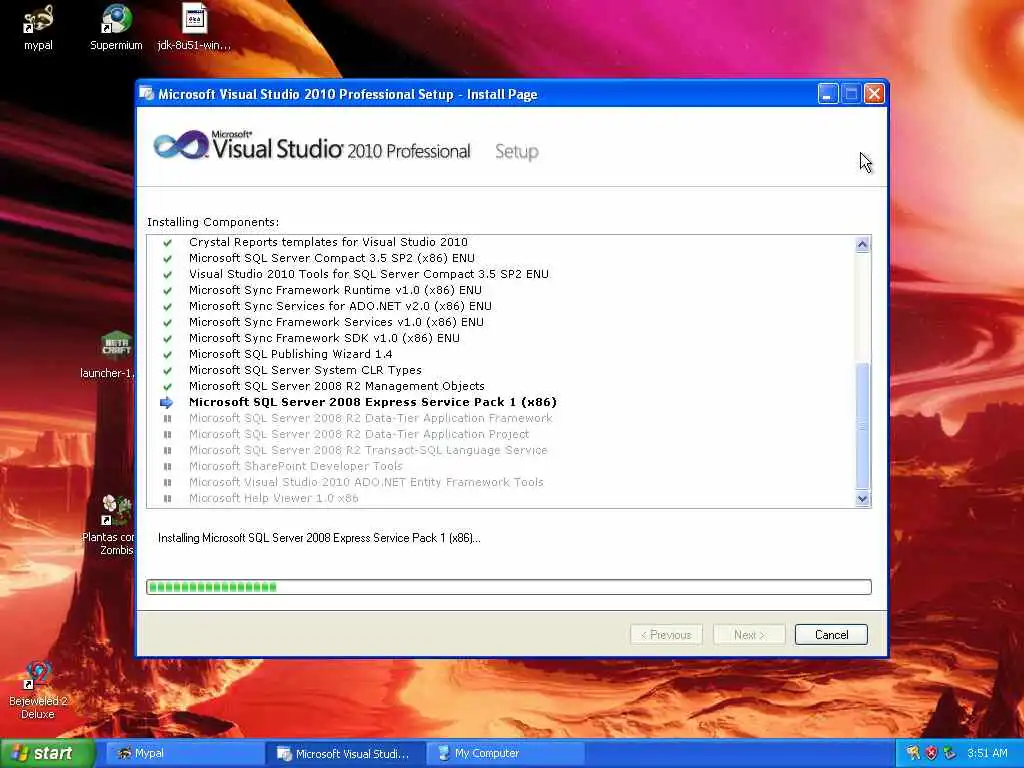The height and width of the screenshot is (768, 1024).
Task: Minimize the Visual Studio setup window
Action: (827, 94)
